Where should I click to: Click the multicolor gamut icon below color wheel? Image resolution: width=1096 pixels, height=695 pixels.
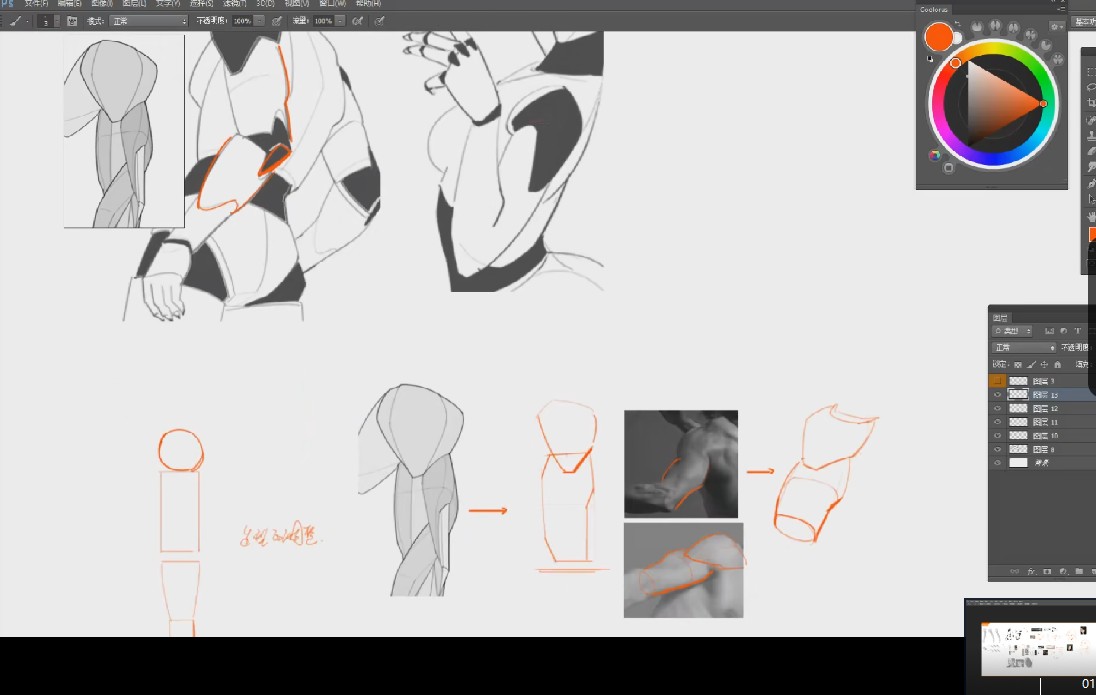pyautogui.click(x=935, y=155)
